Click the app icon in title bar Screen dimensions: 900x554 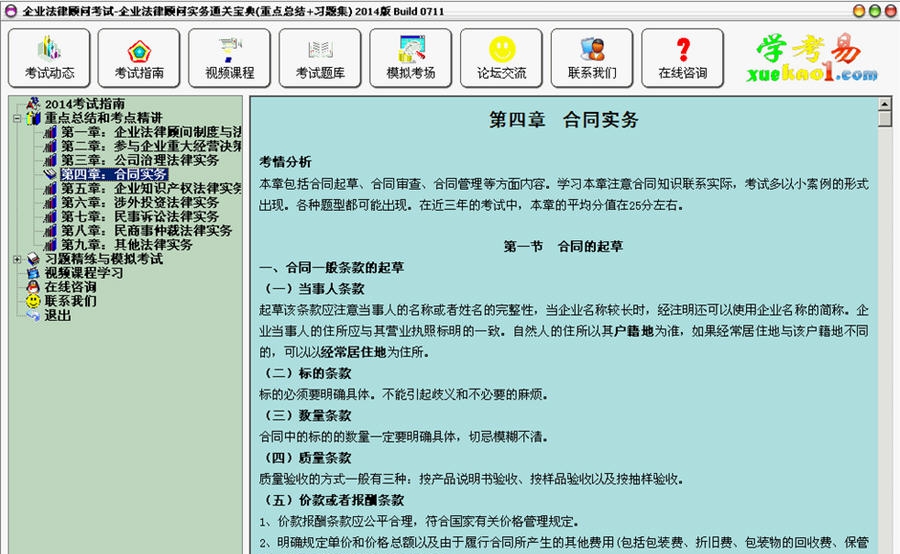pyautogui.click(x=11, y=11)
